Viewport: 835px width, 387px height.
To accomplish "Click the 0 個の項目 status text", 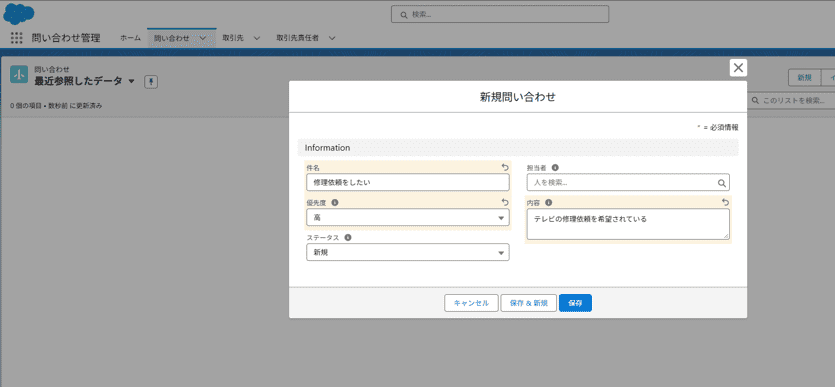I will point(56,105).
